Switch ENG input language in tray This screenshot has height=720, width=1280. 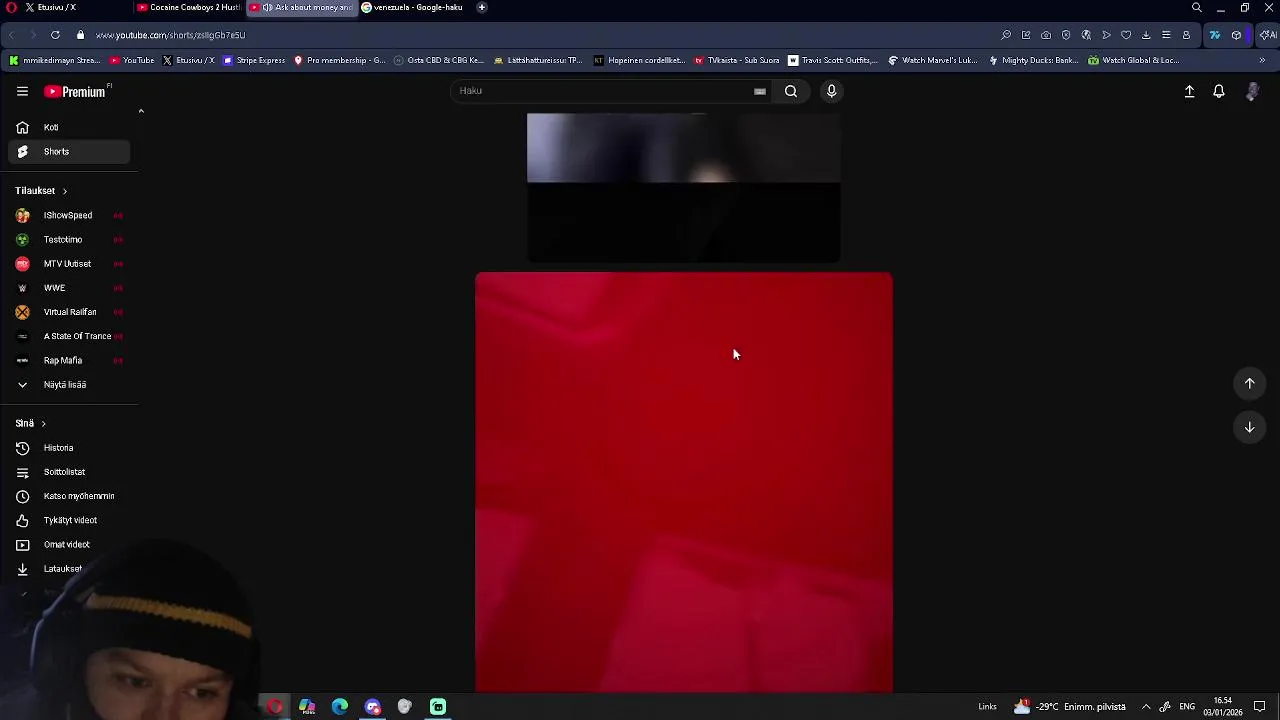tap(1187, 707)
